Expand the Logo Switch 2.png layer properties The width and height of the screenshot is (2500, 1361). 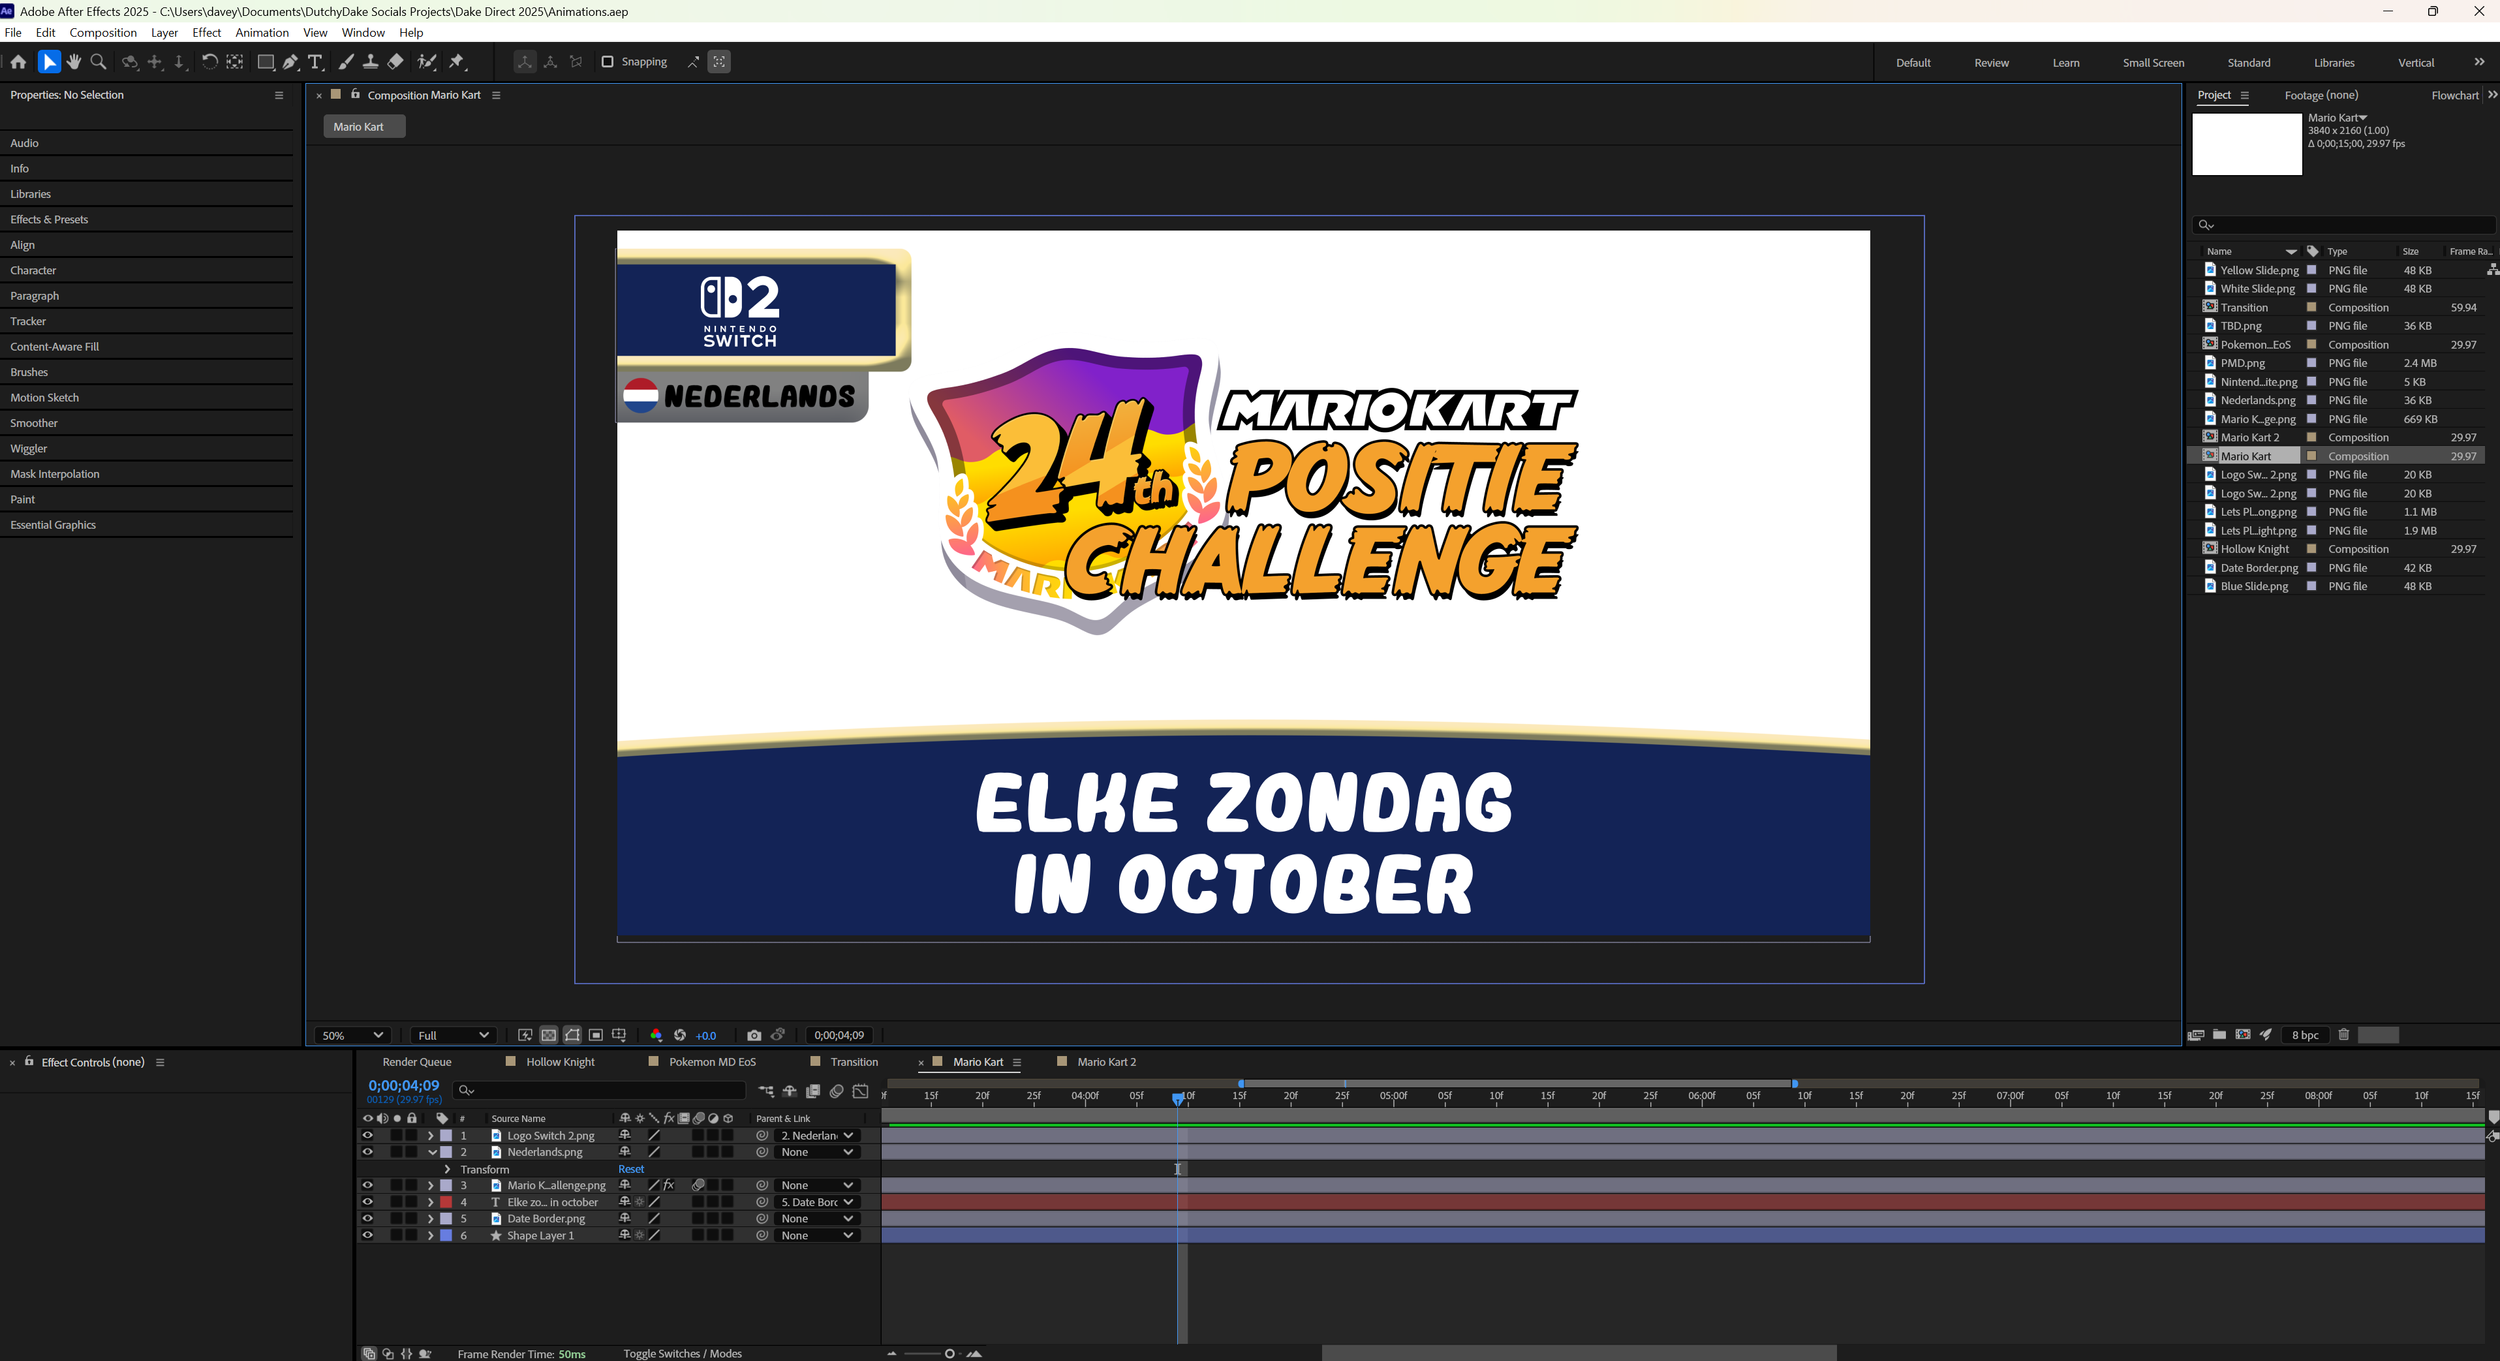[x=431, y=1136]
